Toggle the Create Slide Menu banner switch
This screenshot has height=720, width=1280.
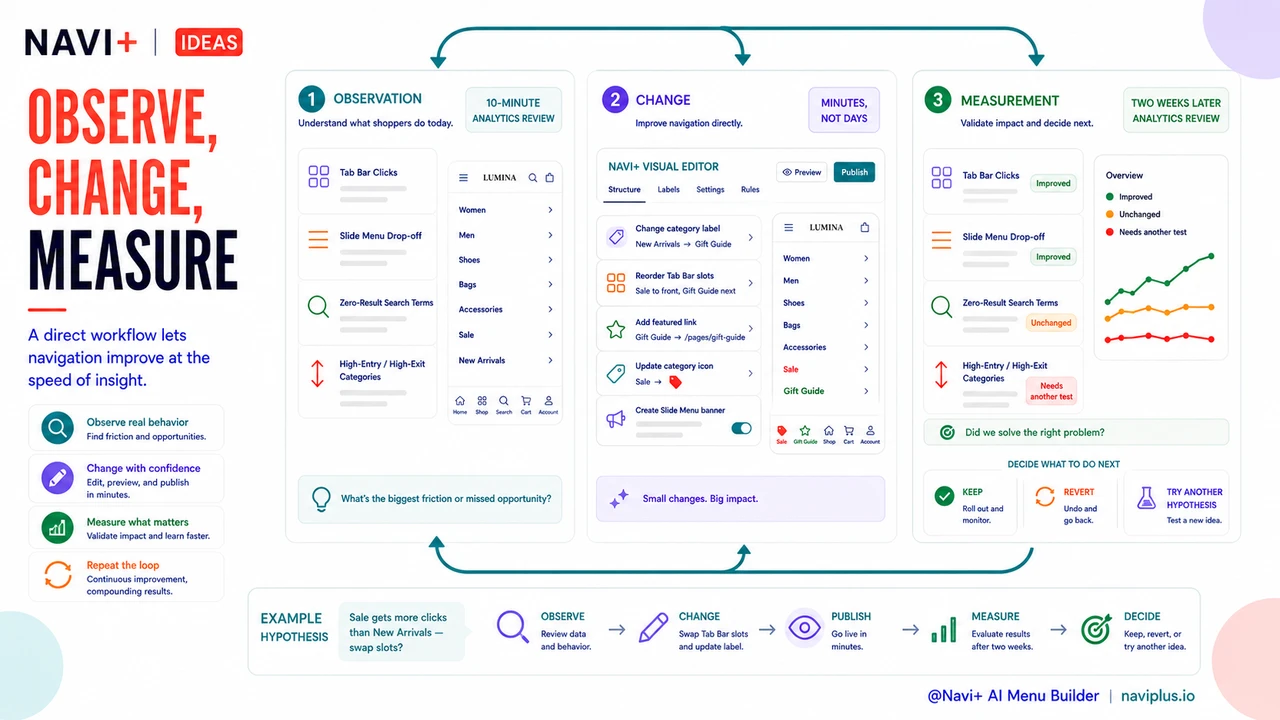[741, 428]
